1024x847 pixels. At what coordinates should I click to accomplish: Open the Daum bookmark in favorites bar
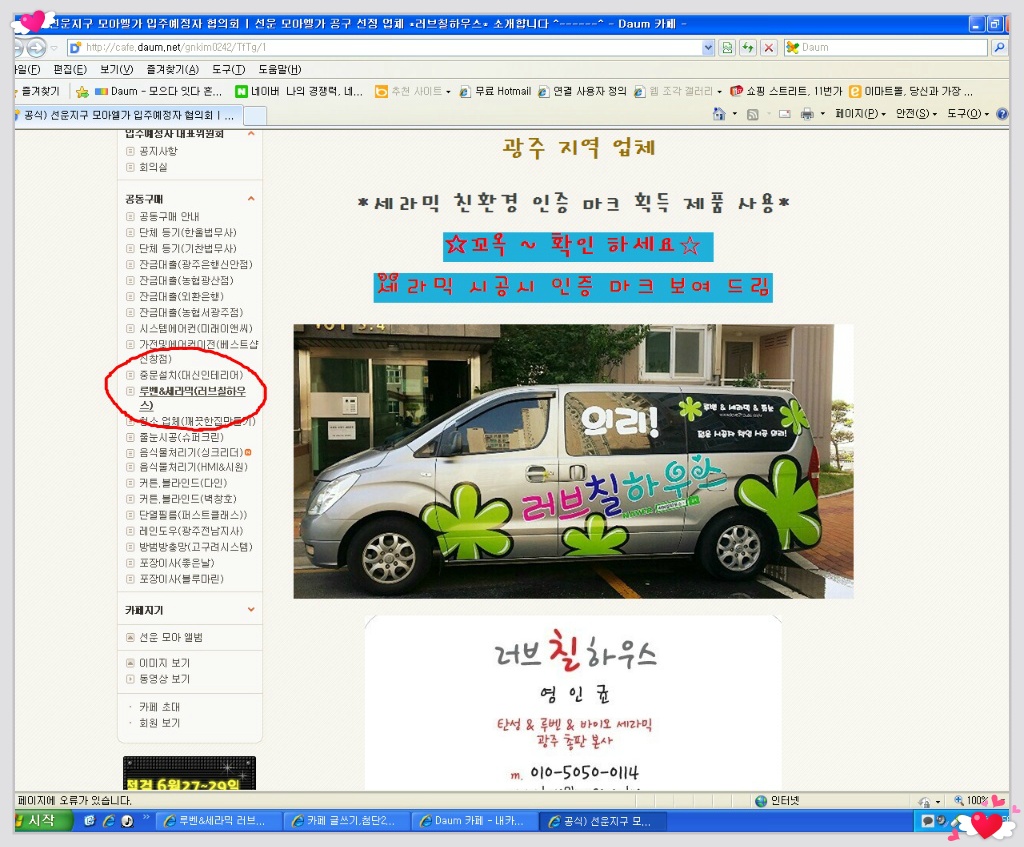[x=158, y=91]
